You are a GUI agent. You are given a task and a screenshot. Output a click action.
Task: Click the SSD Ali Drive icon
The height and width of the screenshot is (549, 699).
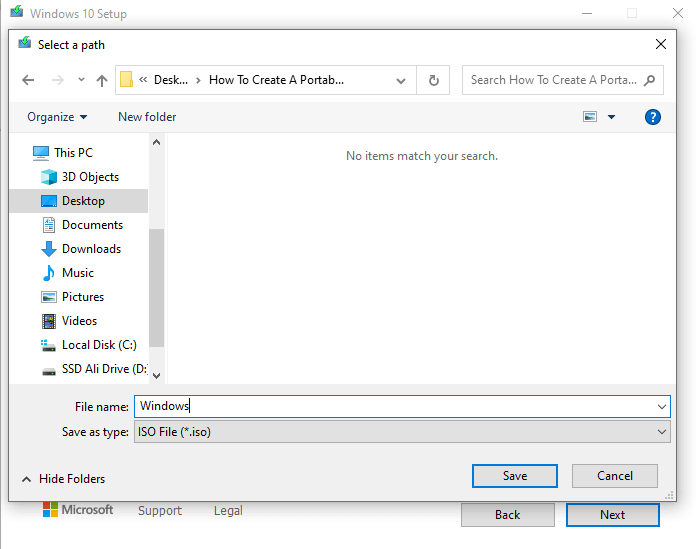[49, 371]
